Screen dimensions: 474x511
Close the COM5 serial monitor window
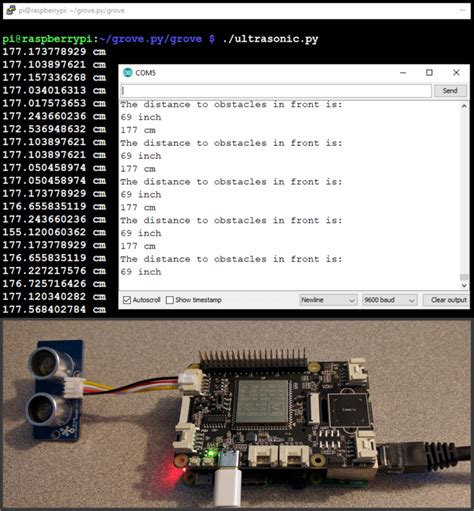[x=456, y=72]
